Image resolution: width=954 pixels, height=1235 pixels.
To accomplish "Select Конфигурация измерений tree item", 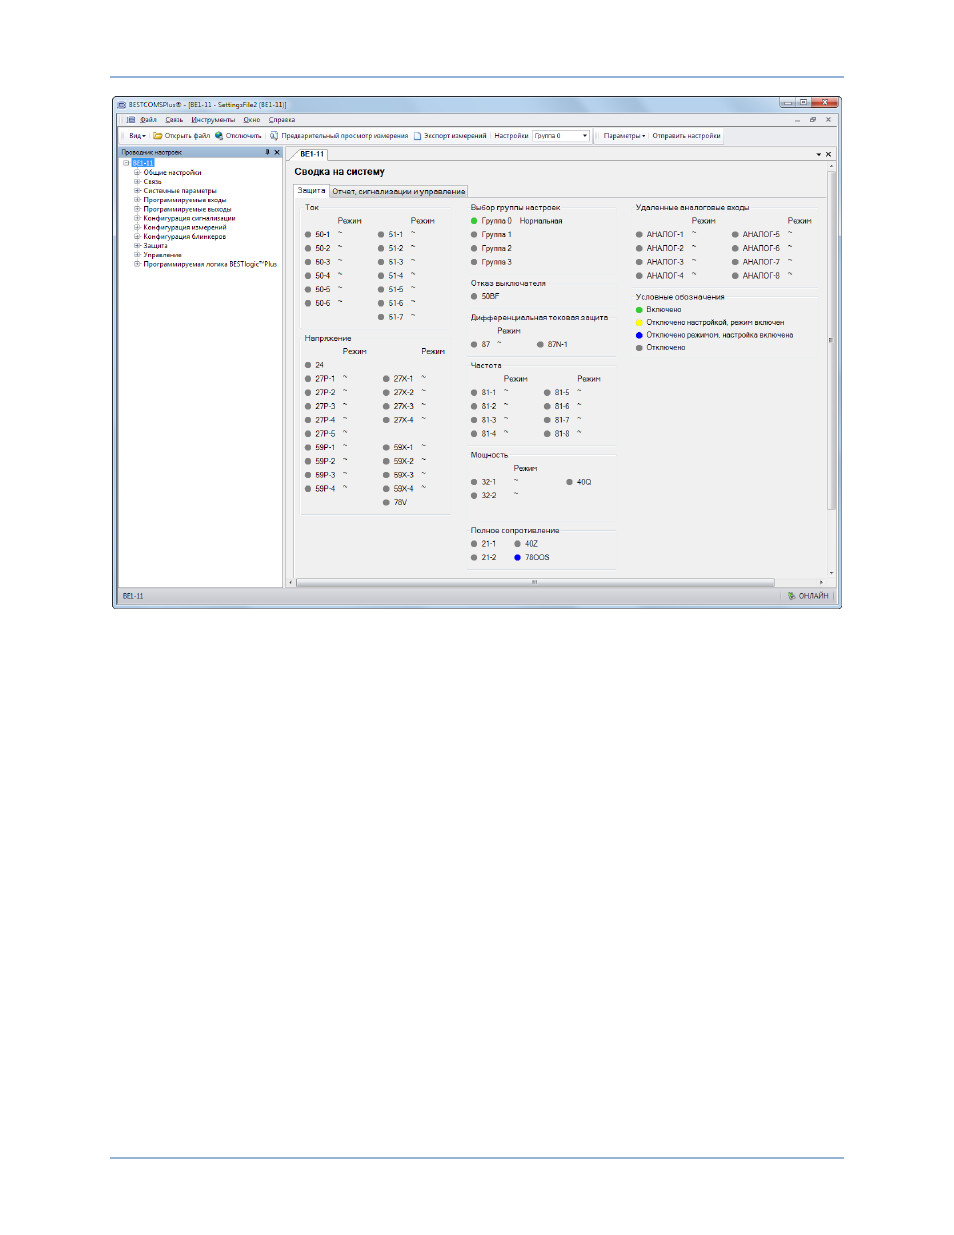I will (x=185, y=227).
